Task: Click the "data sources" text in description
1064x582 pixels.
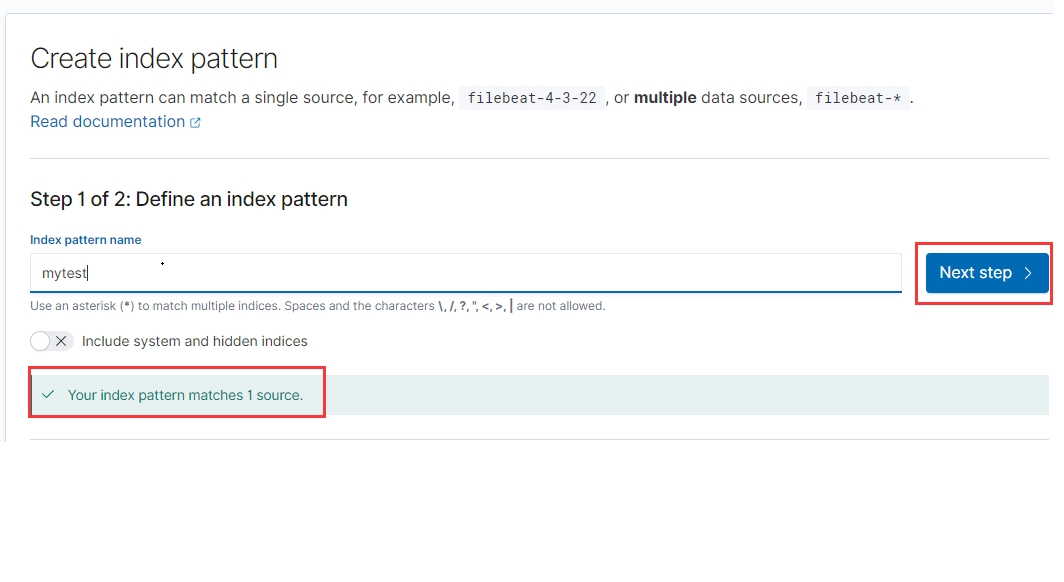Action: pos(750,98)
